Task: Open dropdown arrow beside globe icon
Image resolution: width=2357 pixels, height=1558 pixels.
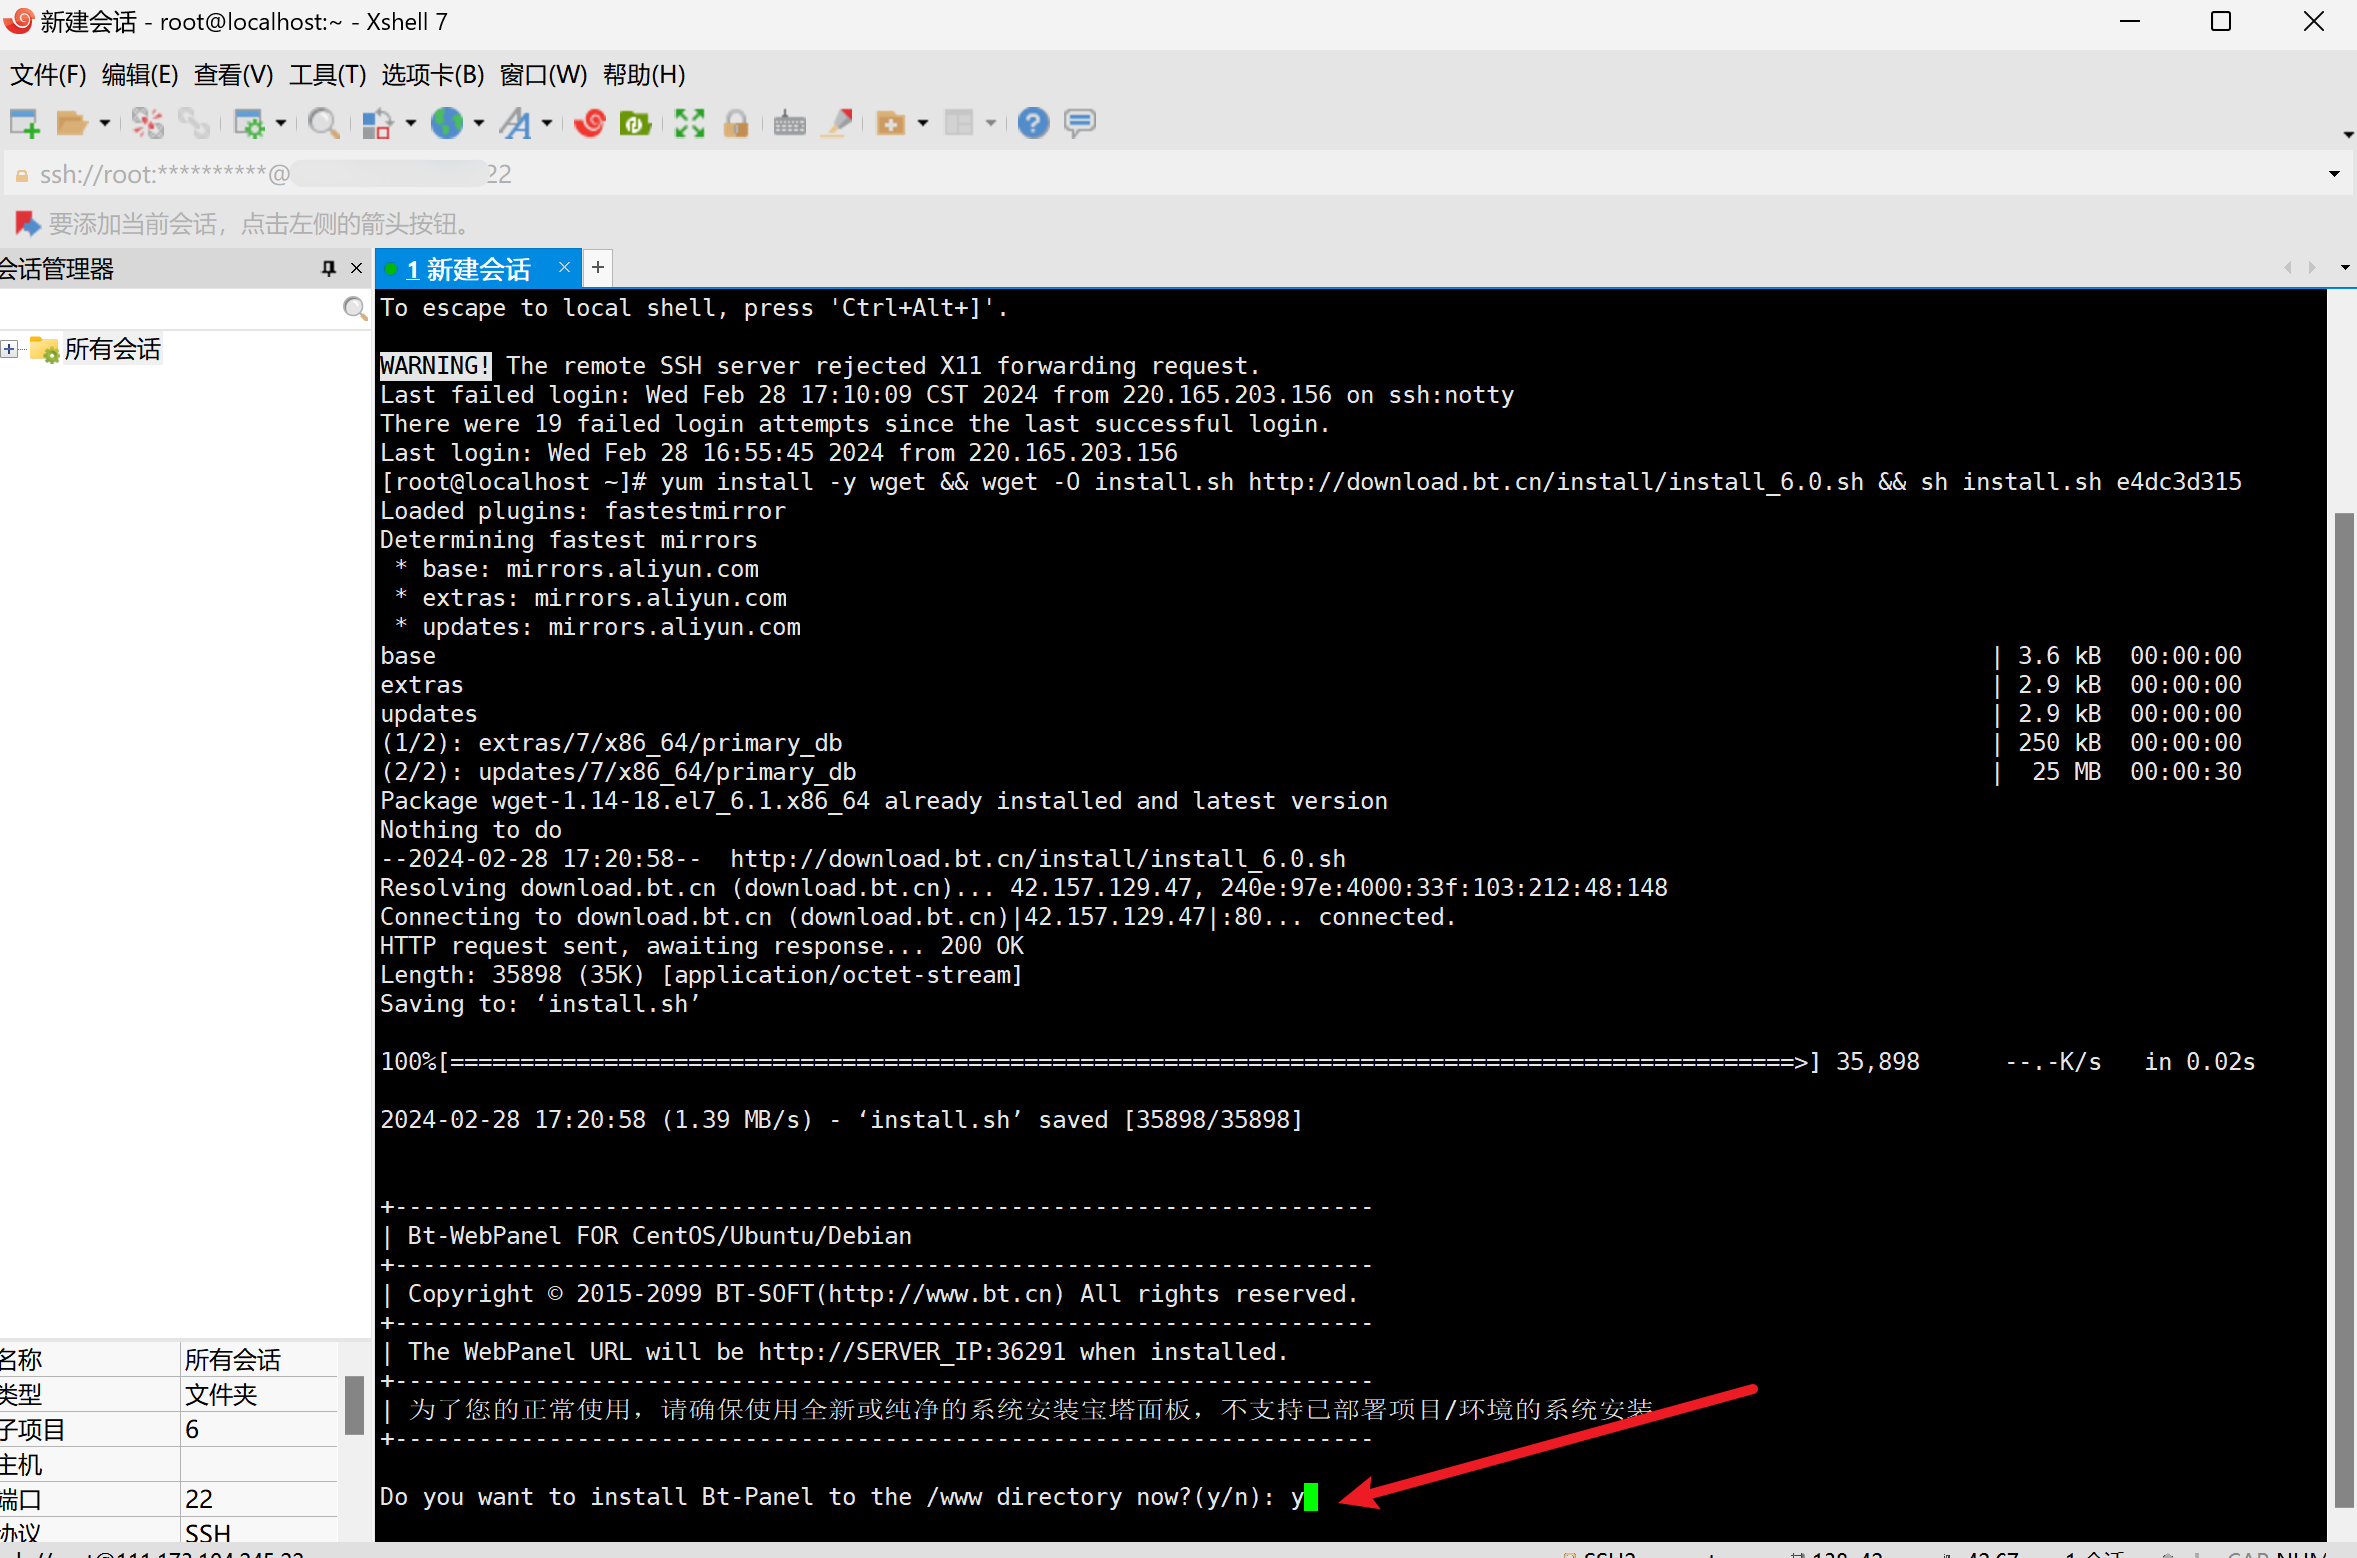Action: (479, 123)
